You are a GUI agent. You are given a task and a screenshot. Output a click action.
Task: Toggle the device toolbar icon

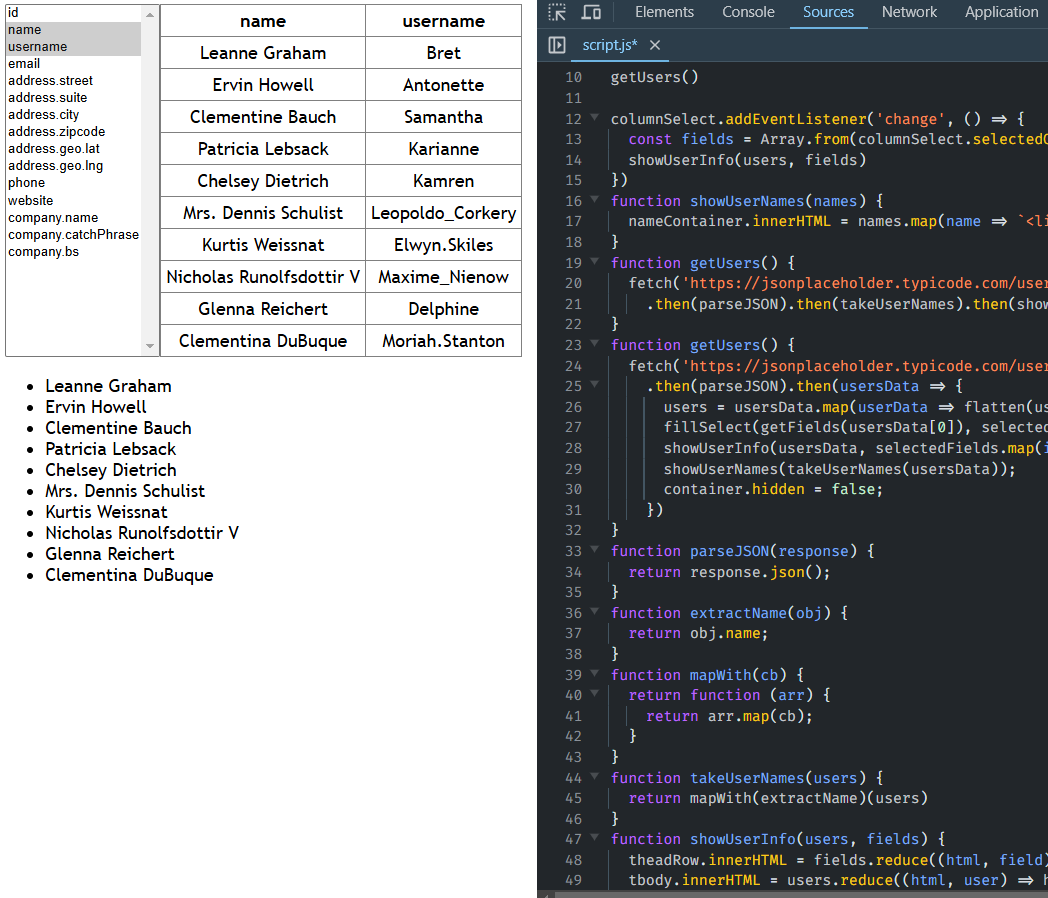pos(591,12)
